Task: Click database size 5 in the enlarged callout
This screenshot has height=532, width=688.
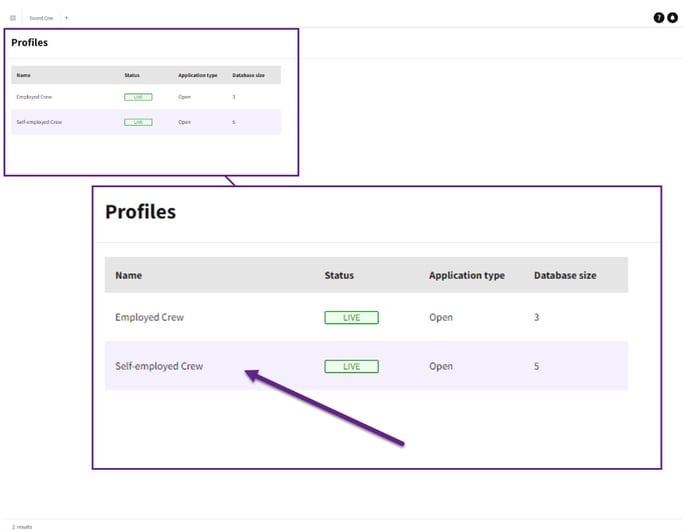Action: pyautogui.click(x=536, y=366)
